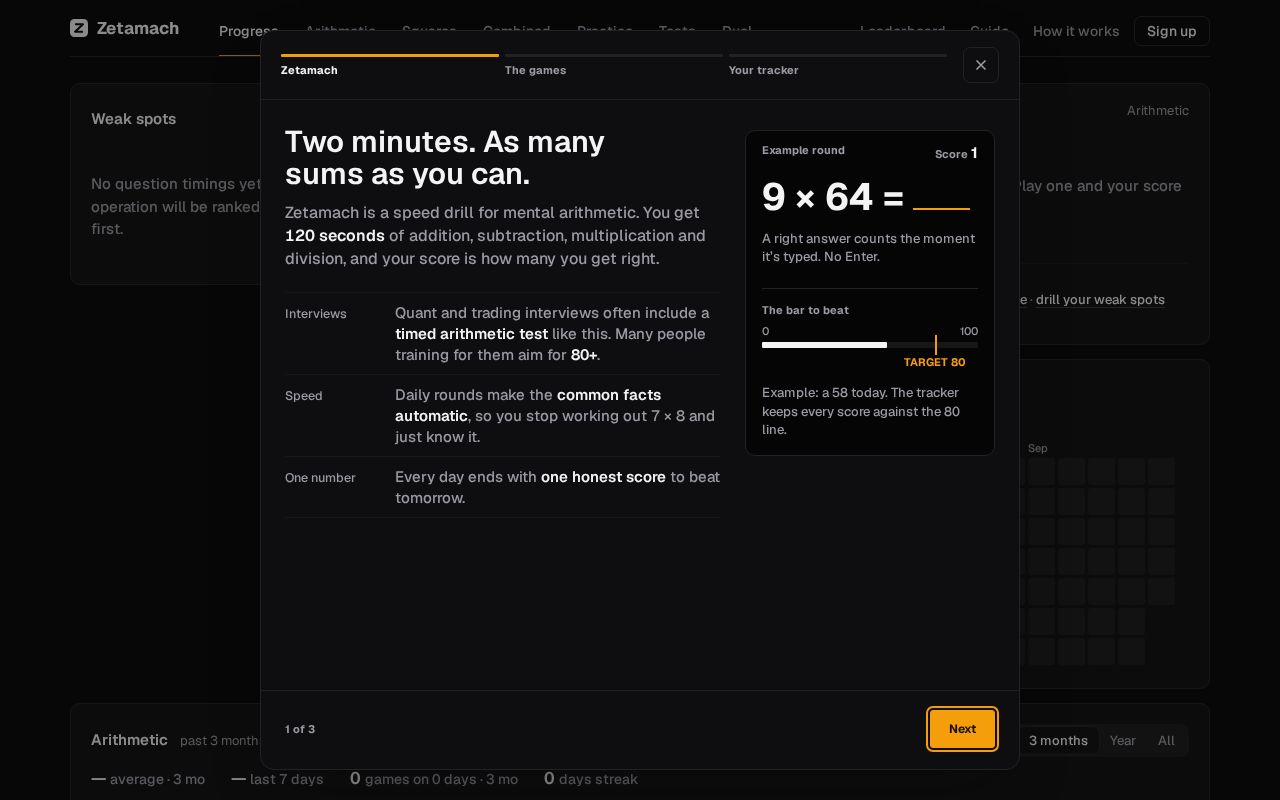Click the 'Arithmetic' heading at bottom
The height and width of the screenshot is (800, 1280).
click(x=129, y=740)
